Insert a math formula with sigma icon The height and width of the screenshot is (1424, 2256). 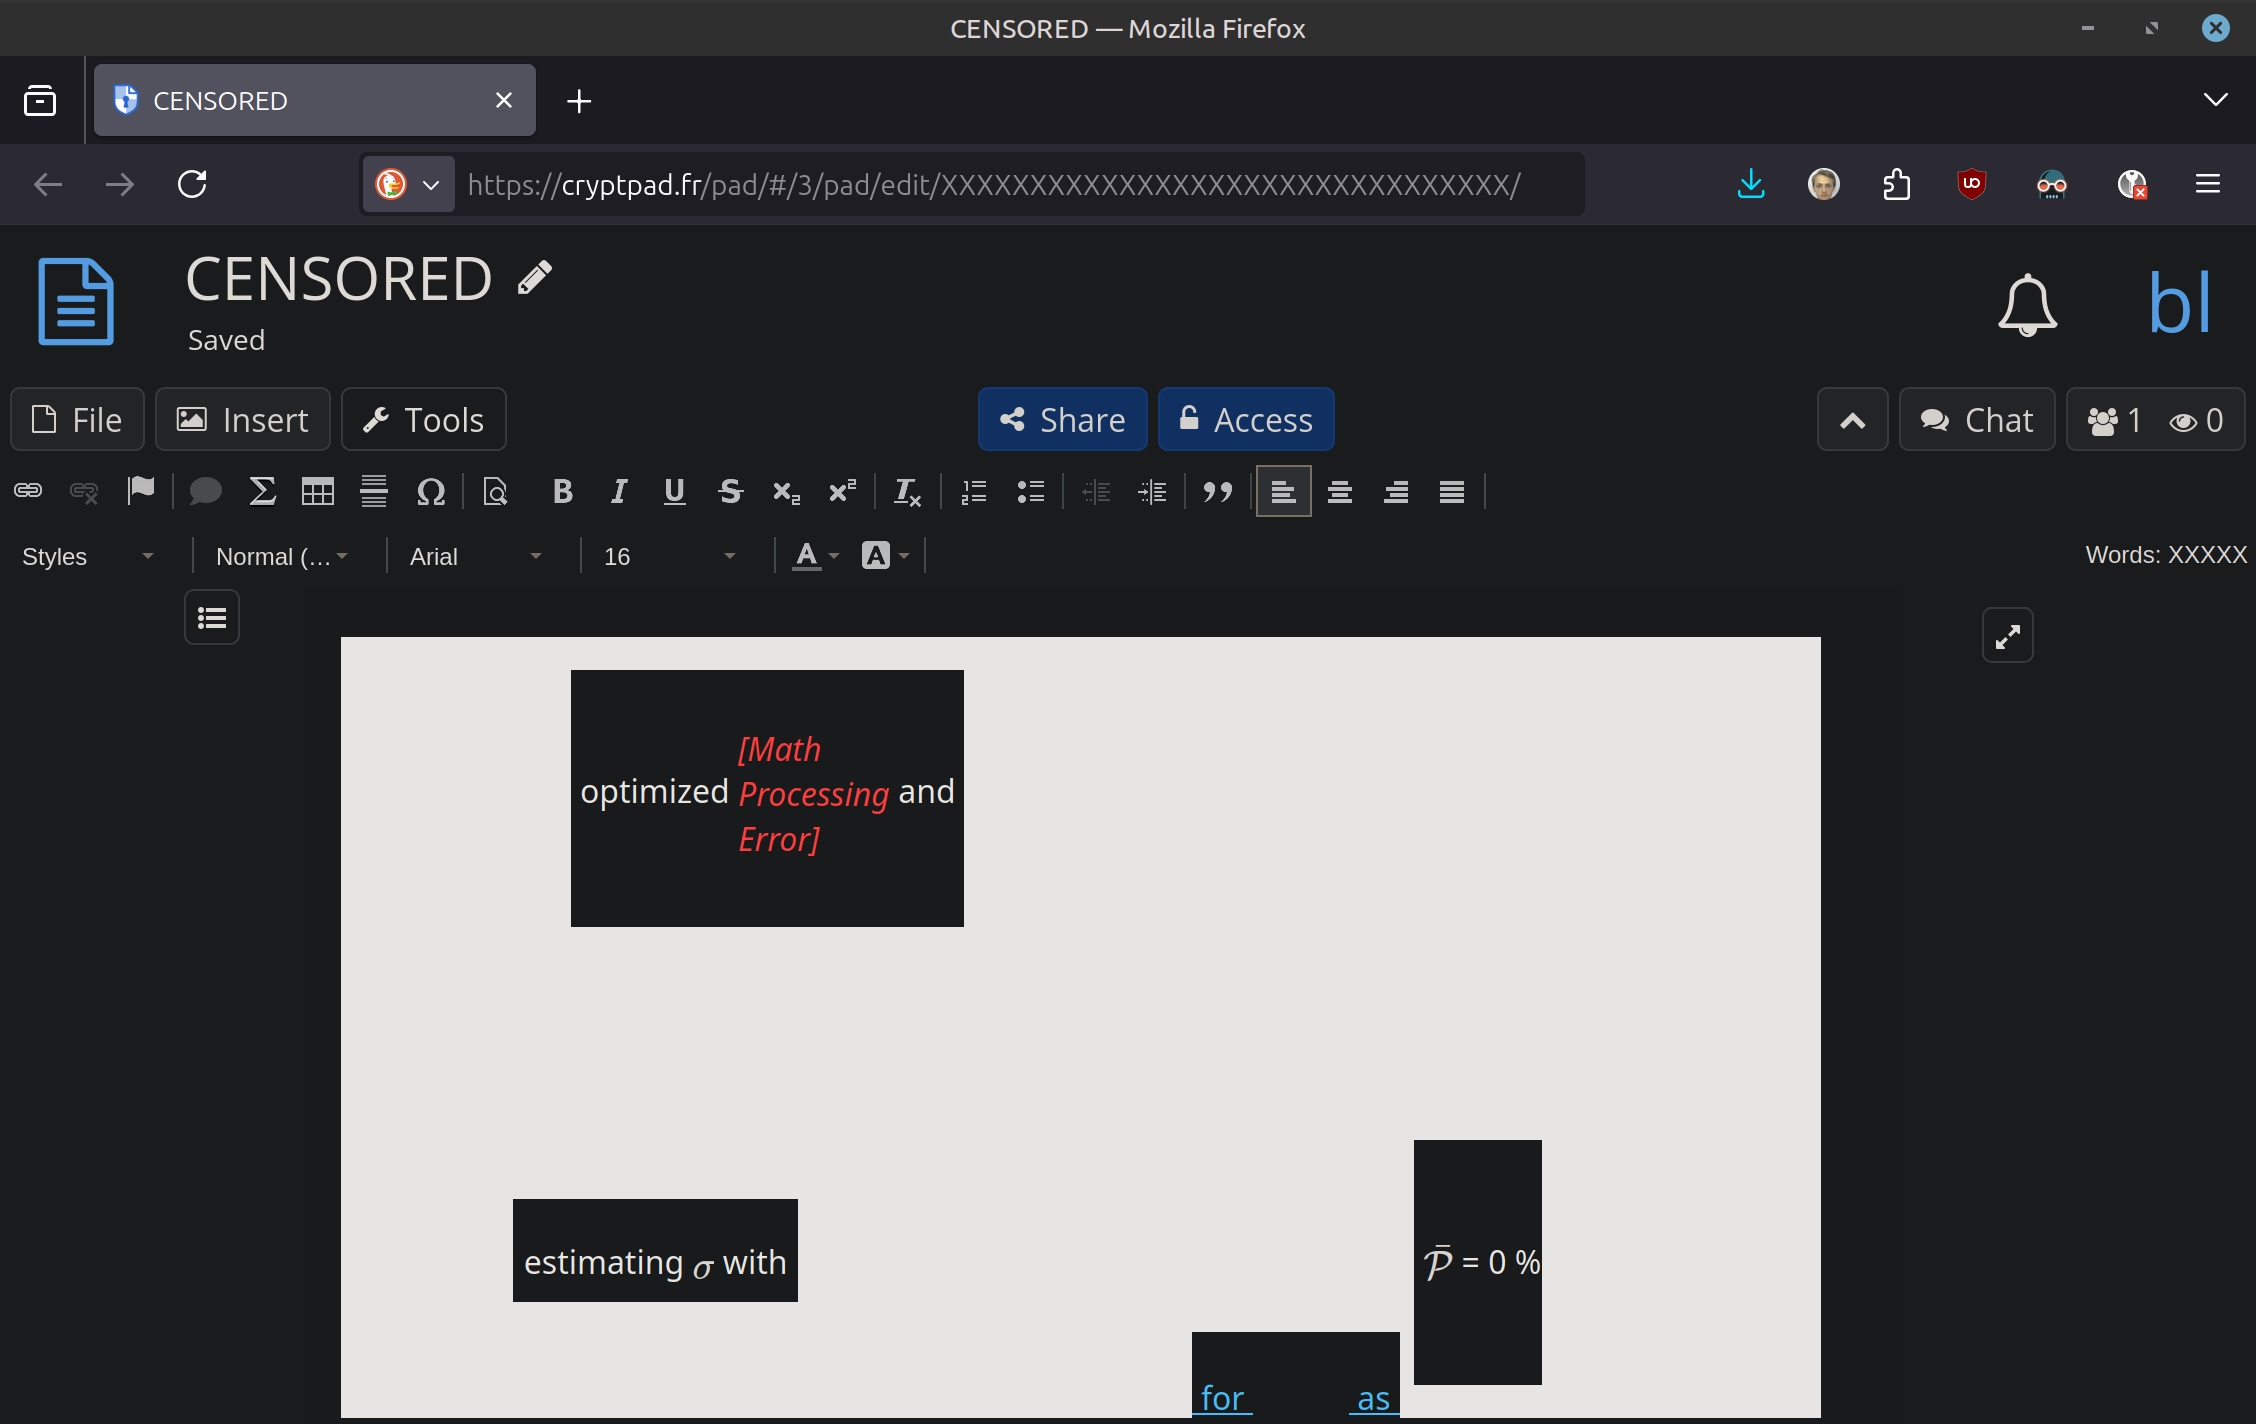262,491
